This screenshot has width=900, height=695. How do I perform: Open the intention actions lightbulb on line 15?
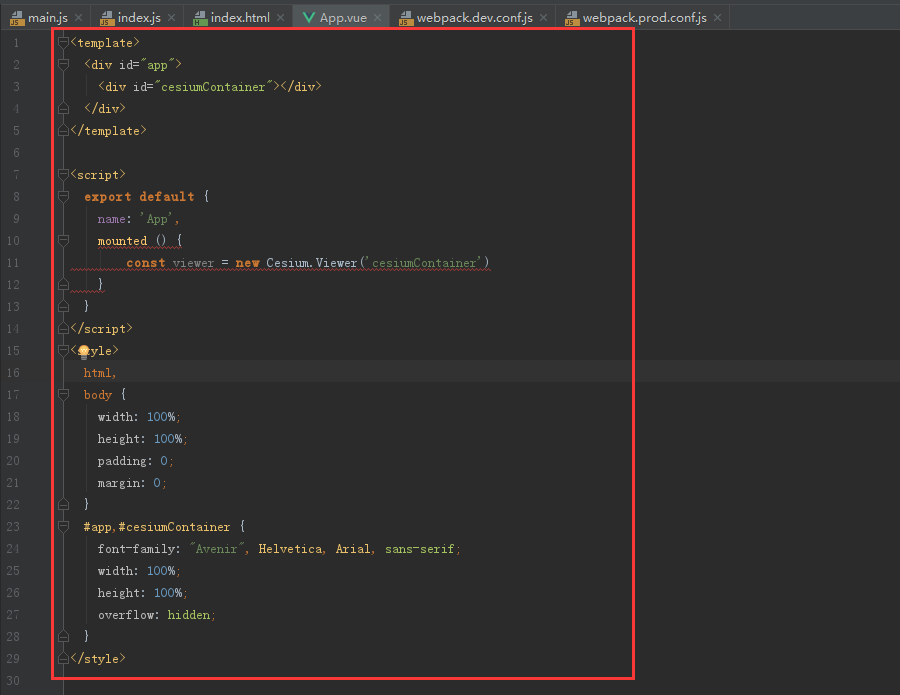84,351
